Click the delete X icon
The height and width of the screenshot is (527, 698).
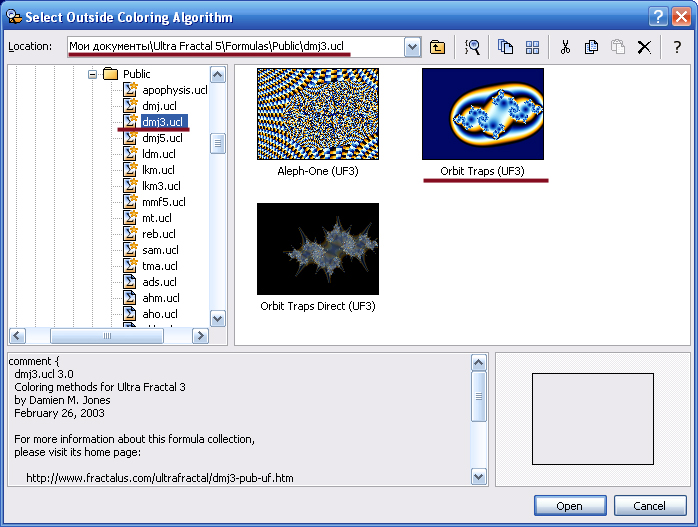(645, 47)
